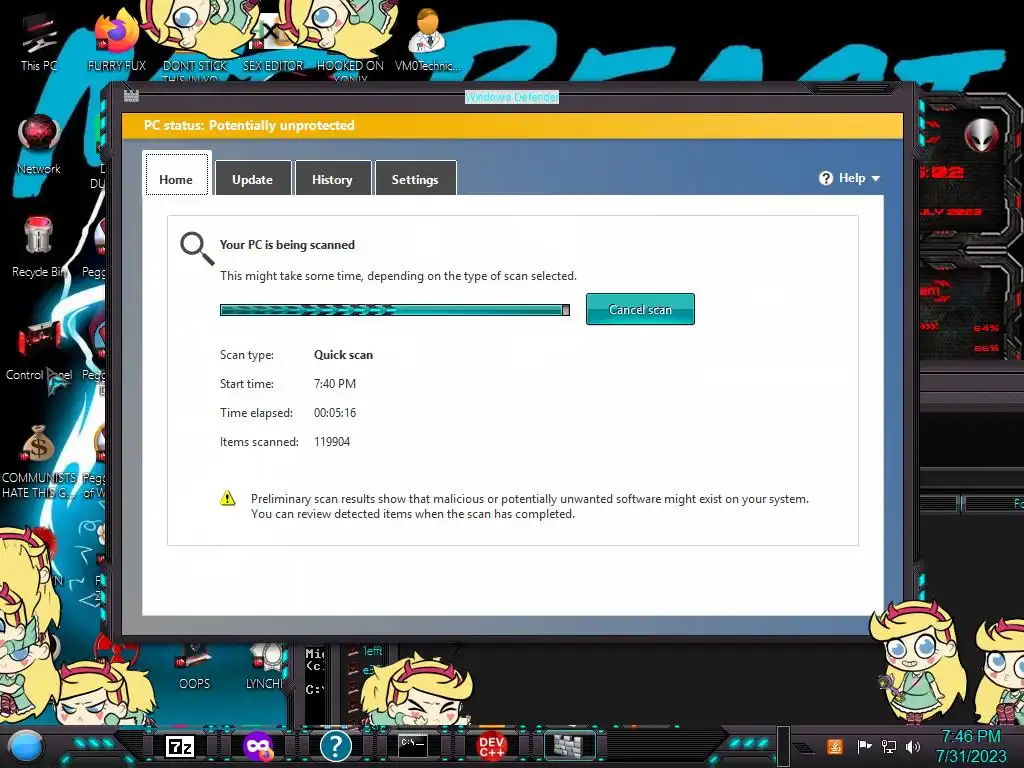This screenshot has width=1024, height=768.
Task: Open the question mark help app on taskbar
Action: click(x=336, y=746)
